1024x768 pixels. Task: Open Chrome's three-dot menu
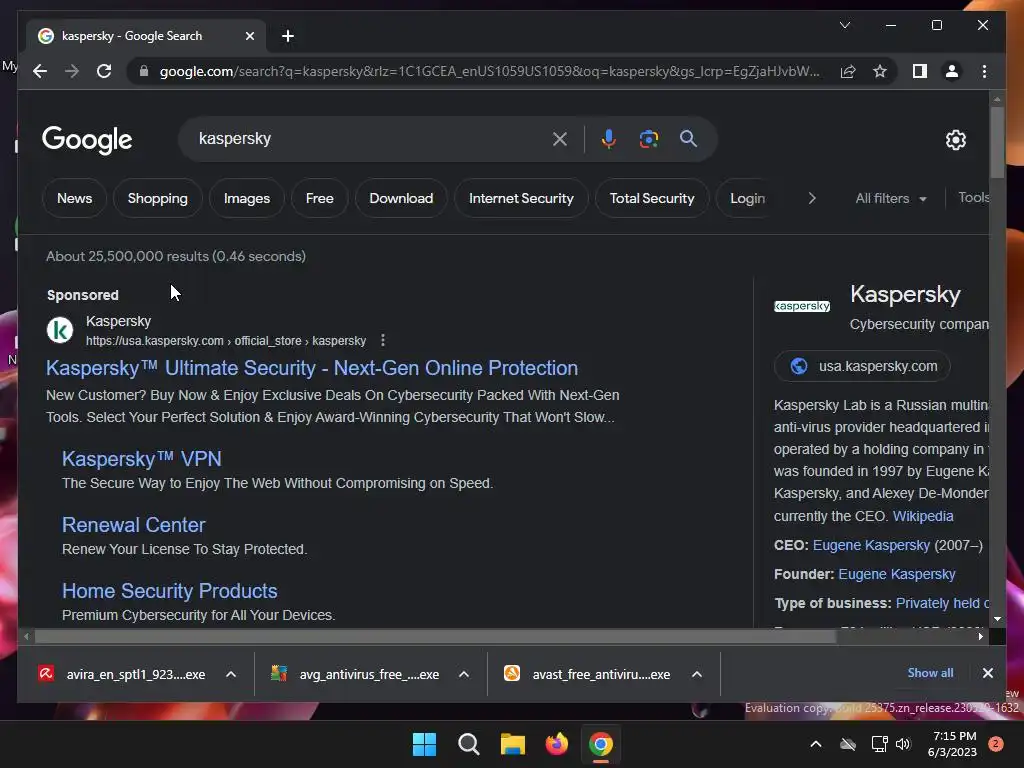click(984, 71)
